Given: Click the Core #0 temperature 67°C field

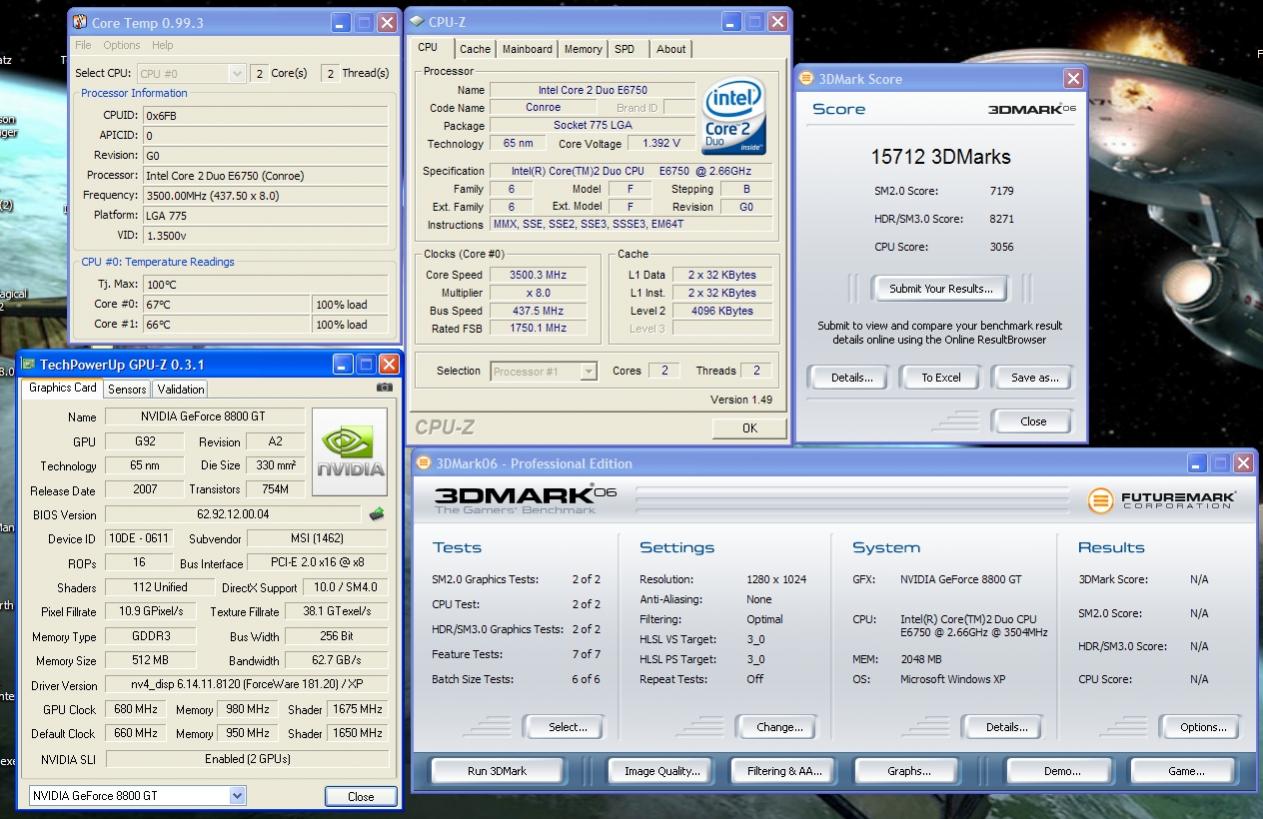Looking at the screenshot, I should 226,304.
